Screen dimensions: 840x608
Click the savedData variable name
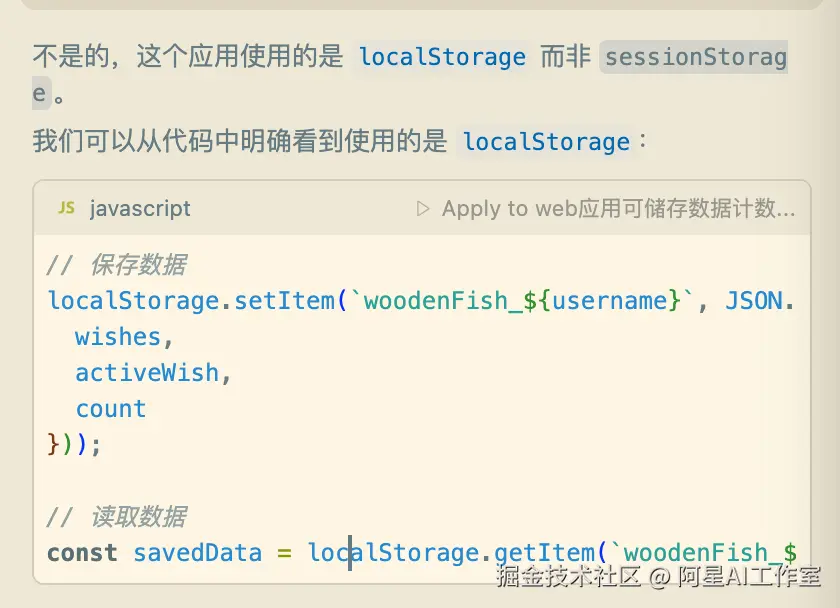(x=197, y=553)
